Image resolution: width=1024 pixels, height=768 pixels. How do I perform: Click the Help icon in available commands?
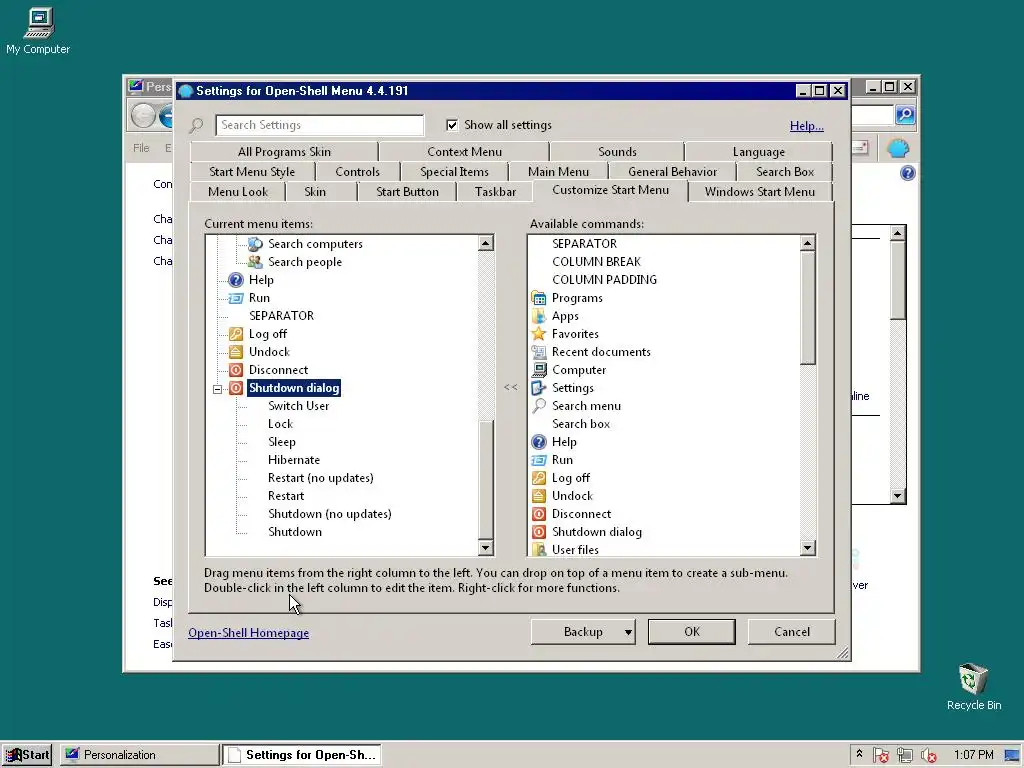pyautogui.click(x=539, y=442)
